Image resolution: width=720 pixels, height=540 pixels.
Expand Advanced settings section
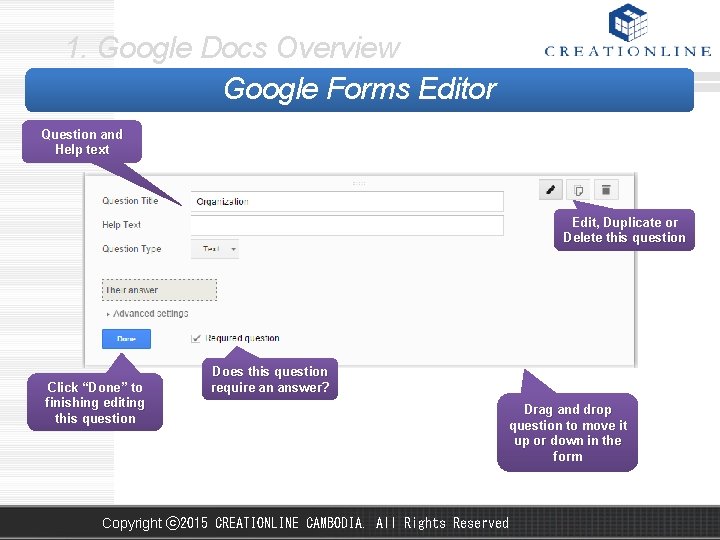147,314
